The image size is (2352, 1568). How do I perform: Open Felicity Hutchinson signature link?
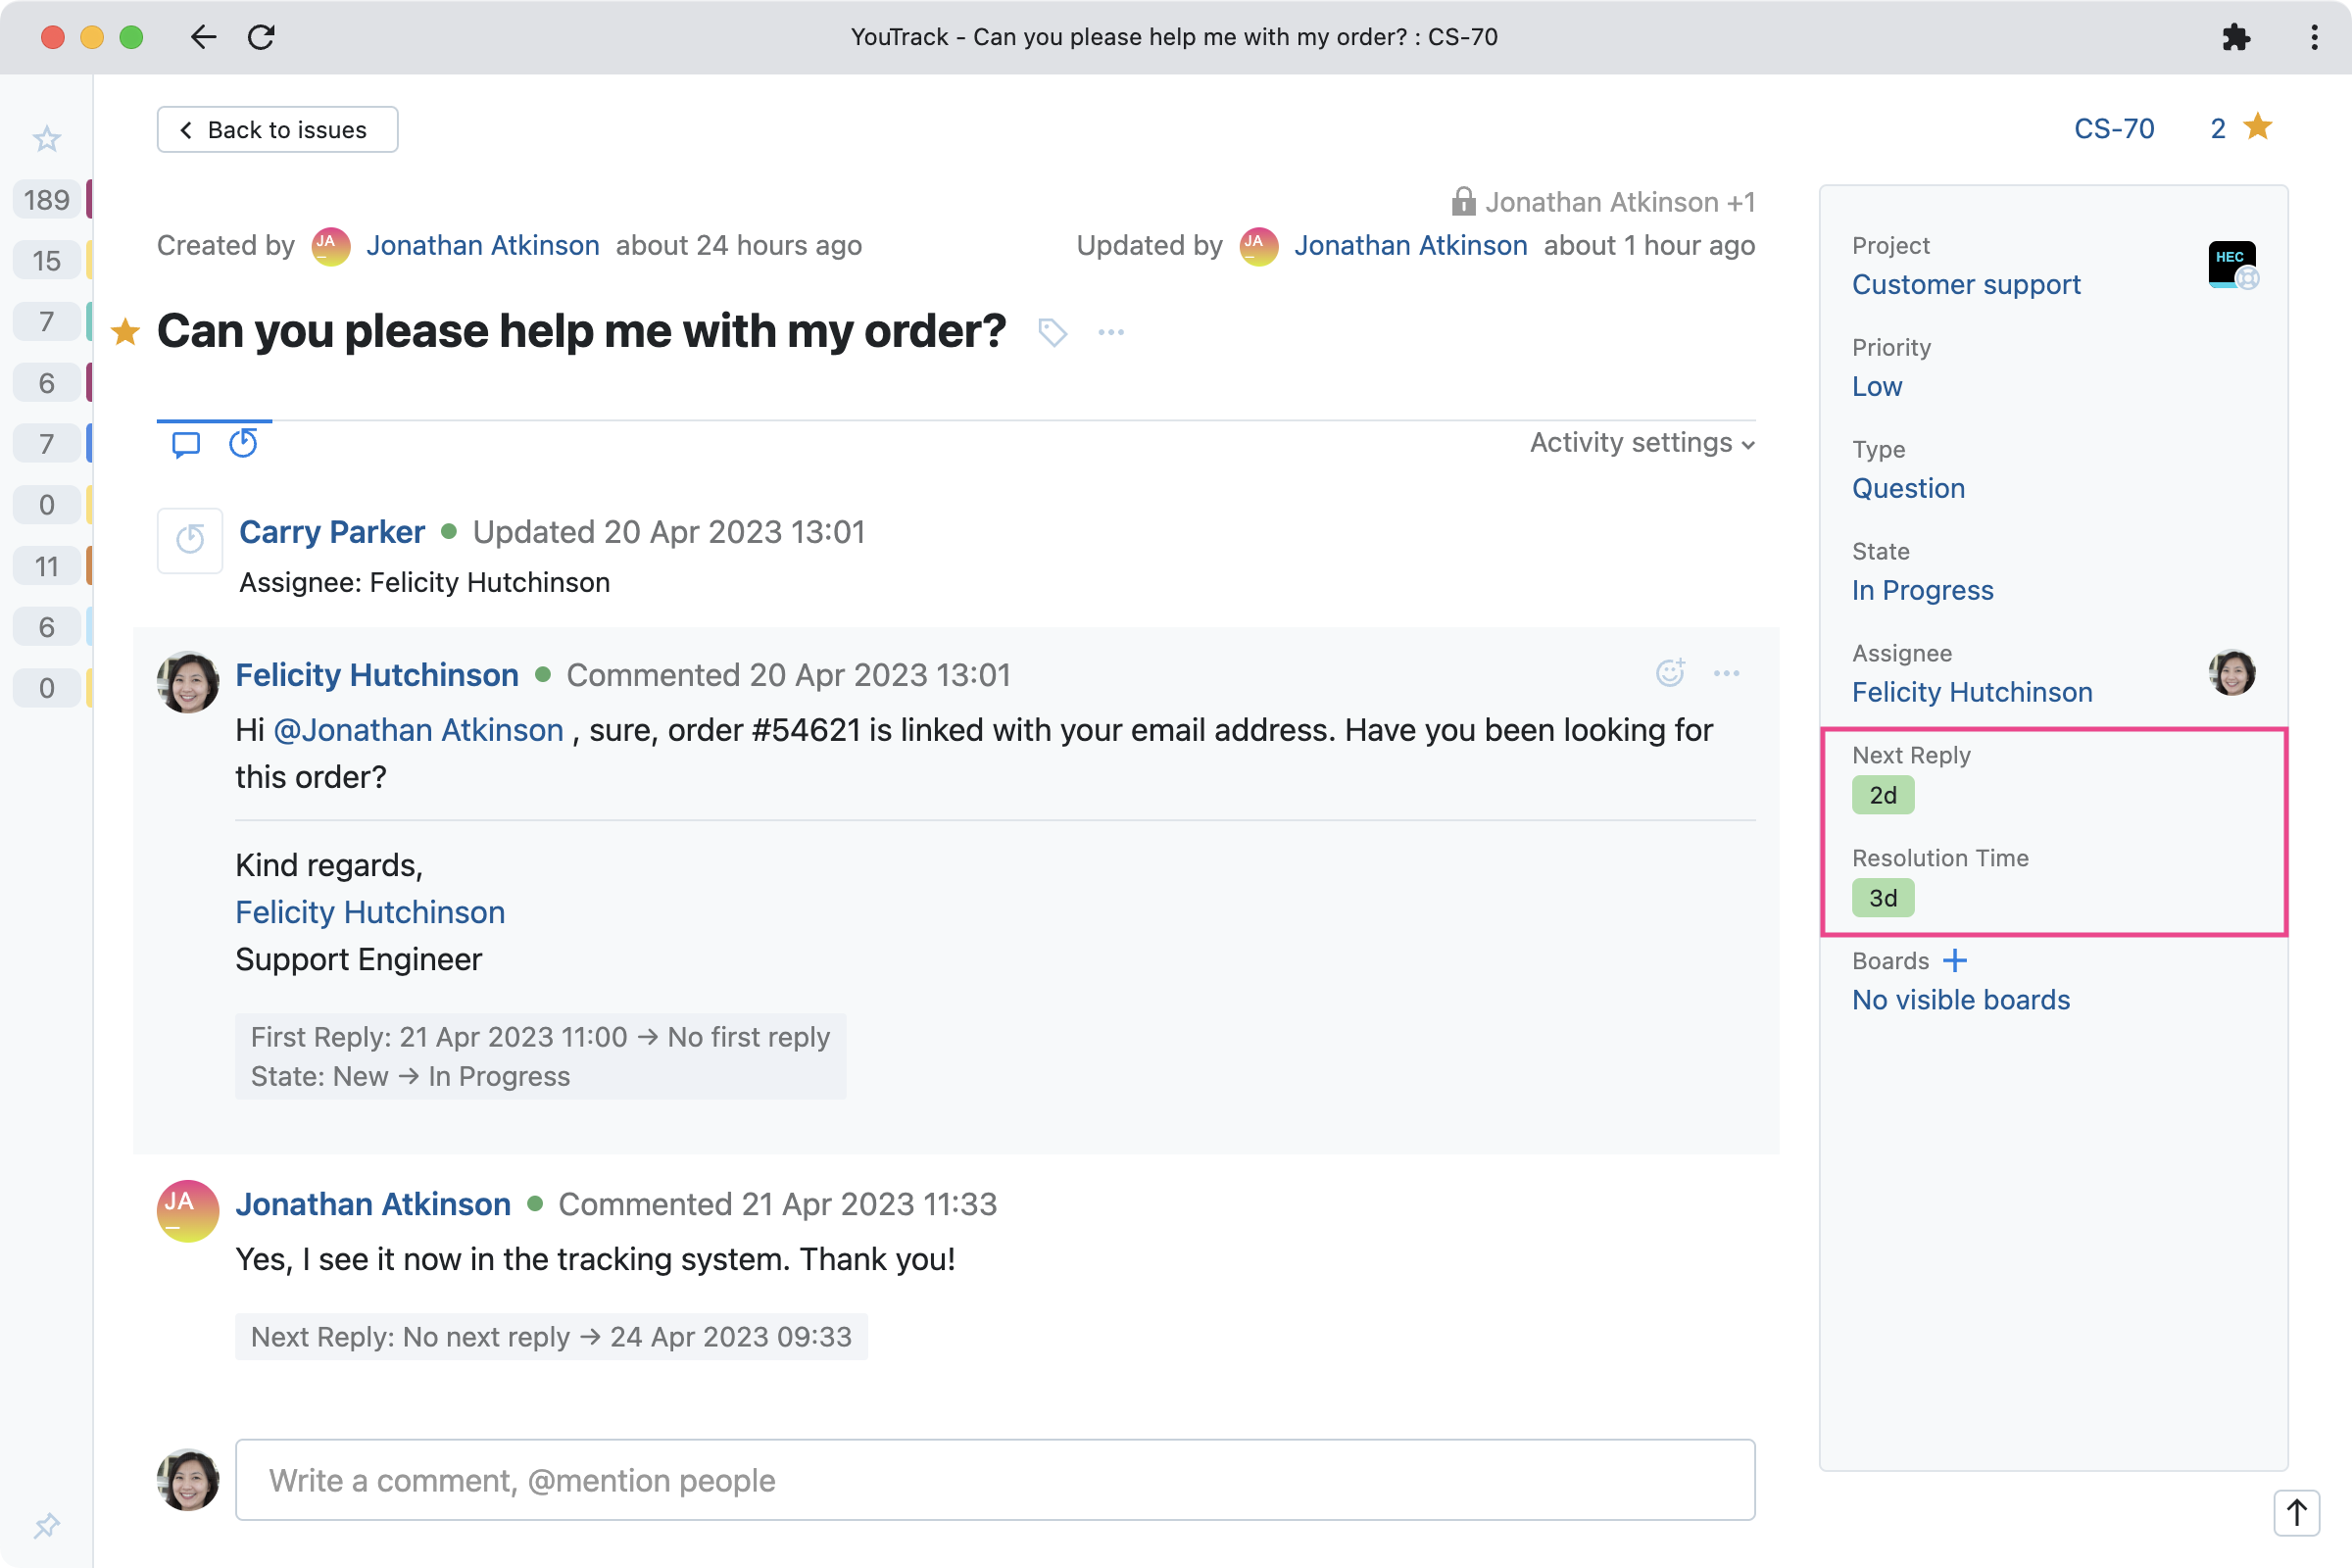tap(370, 912)
